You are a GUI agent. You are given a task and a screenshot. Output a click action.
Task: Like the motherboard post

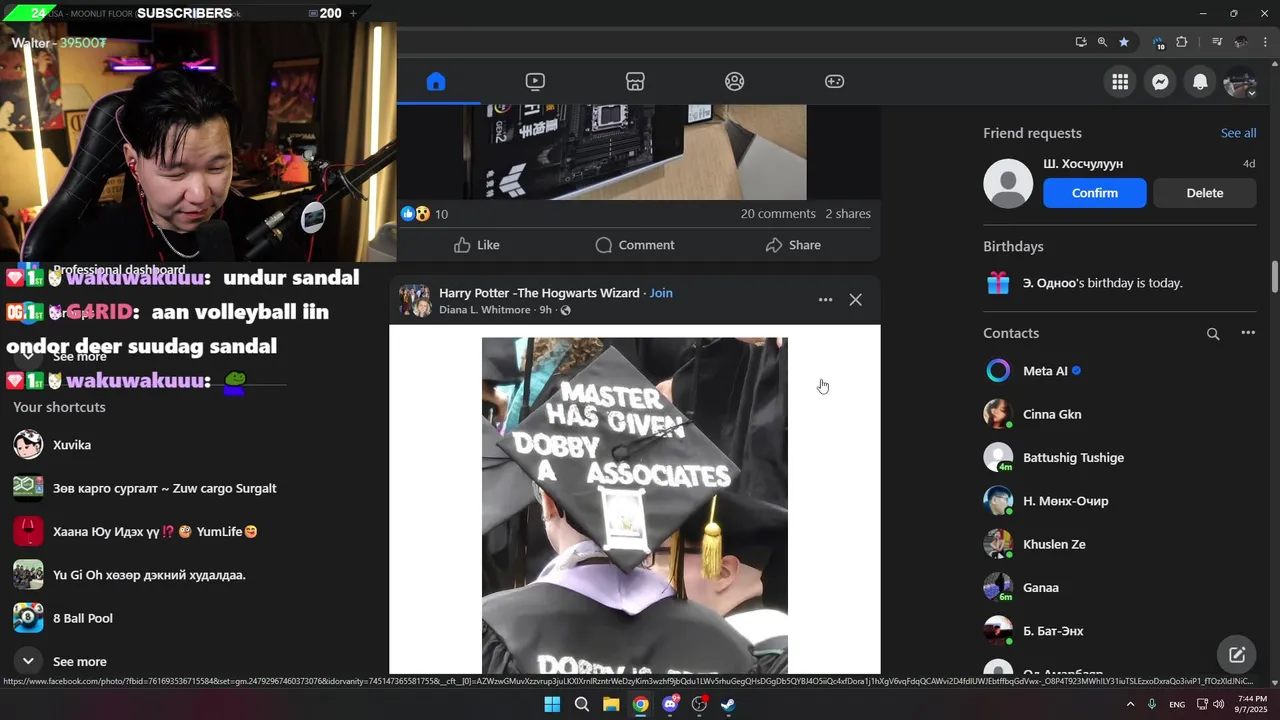point(477,245)
